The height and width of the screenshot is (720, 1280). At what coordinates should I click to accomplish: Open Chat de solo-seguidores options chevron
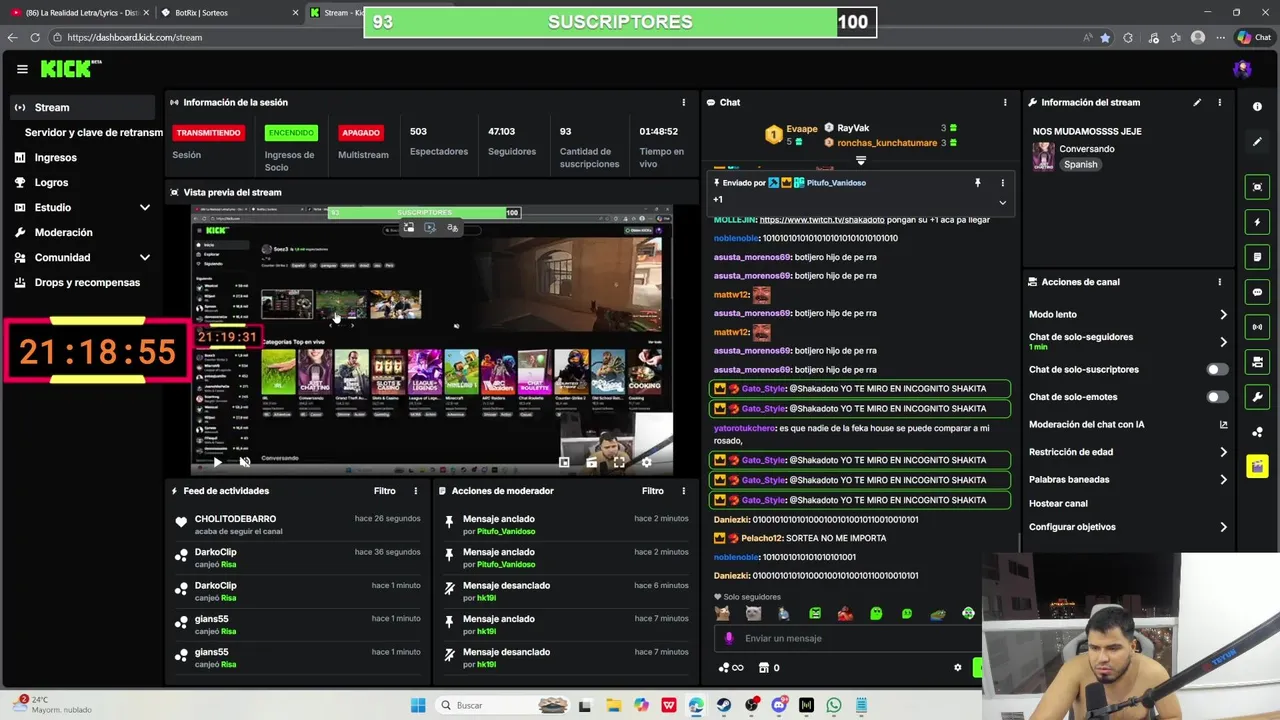pyautogui.click(x=1223, y=342)
